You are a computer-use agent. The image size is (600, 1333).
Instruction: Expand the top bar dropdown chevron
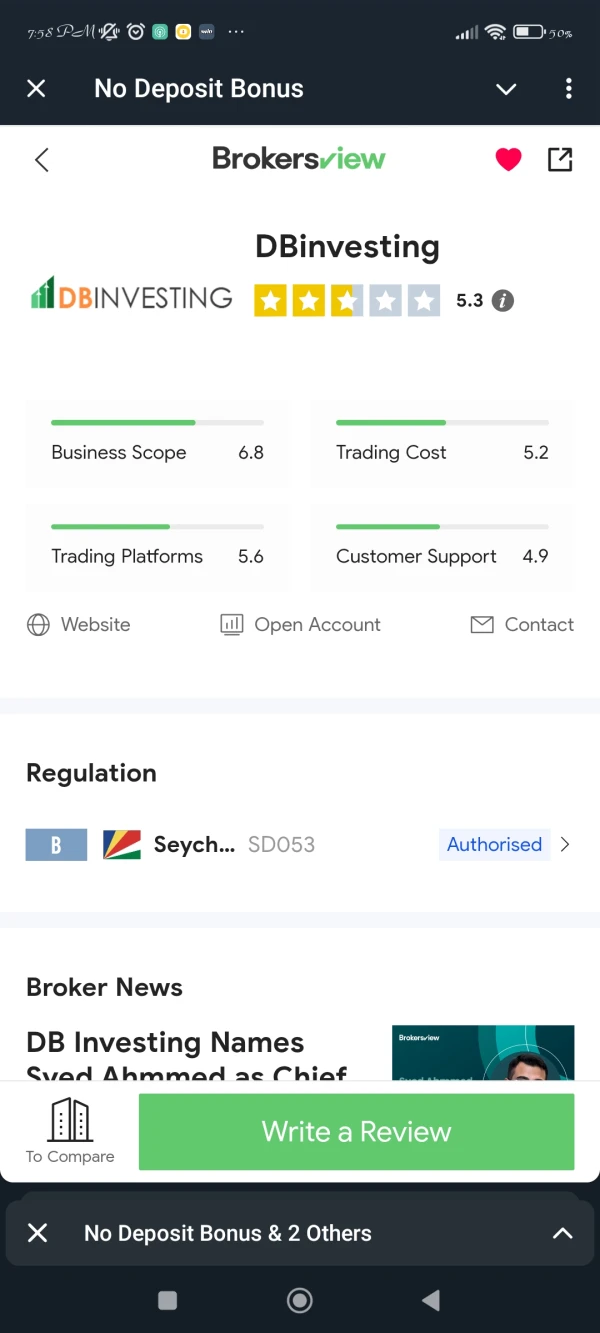[x=506, y=89]
